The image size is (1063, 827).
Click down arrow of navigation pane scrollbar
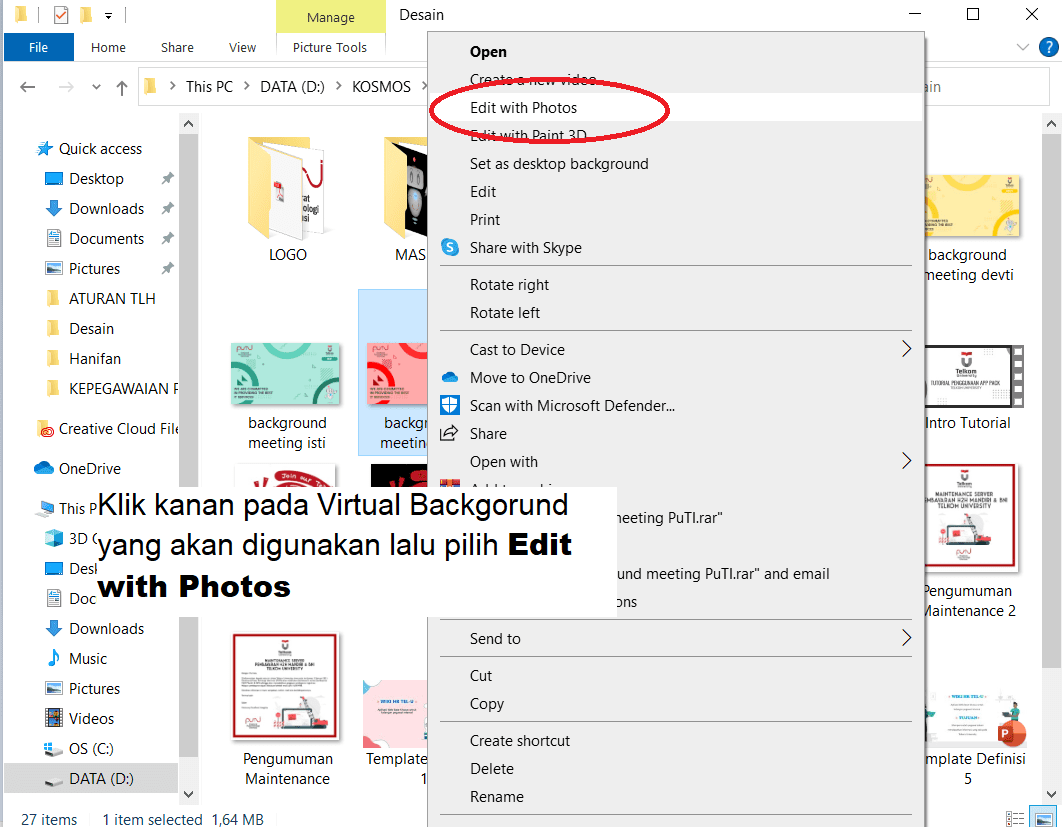(188, 793)
